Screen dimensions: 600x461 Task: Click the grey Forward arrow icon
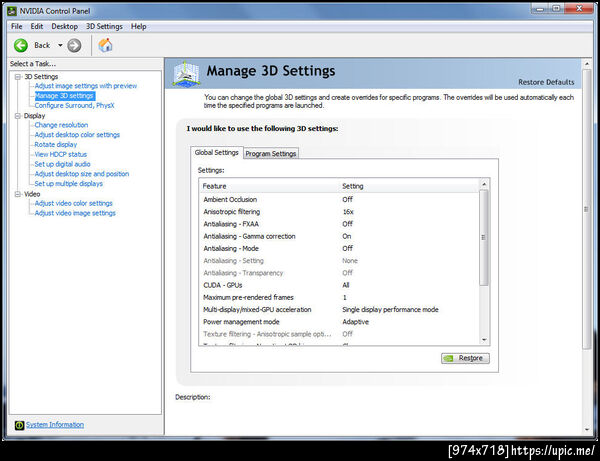coord(74,46)
